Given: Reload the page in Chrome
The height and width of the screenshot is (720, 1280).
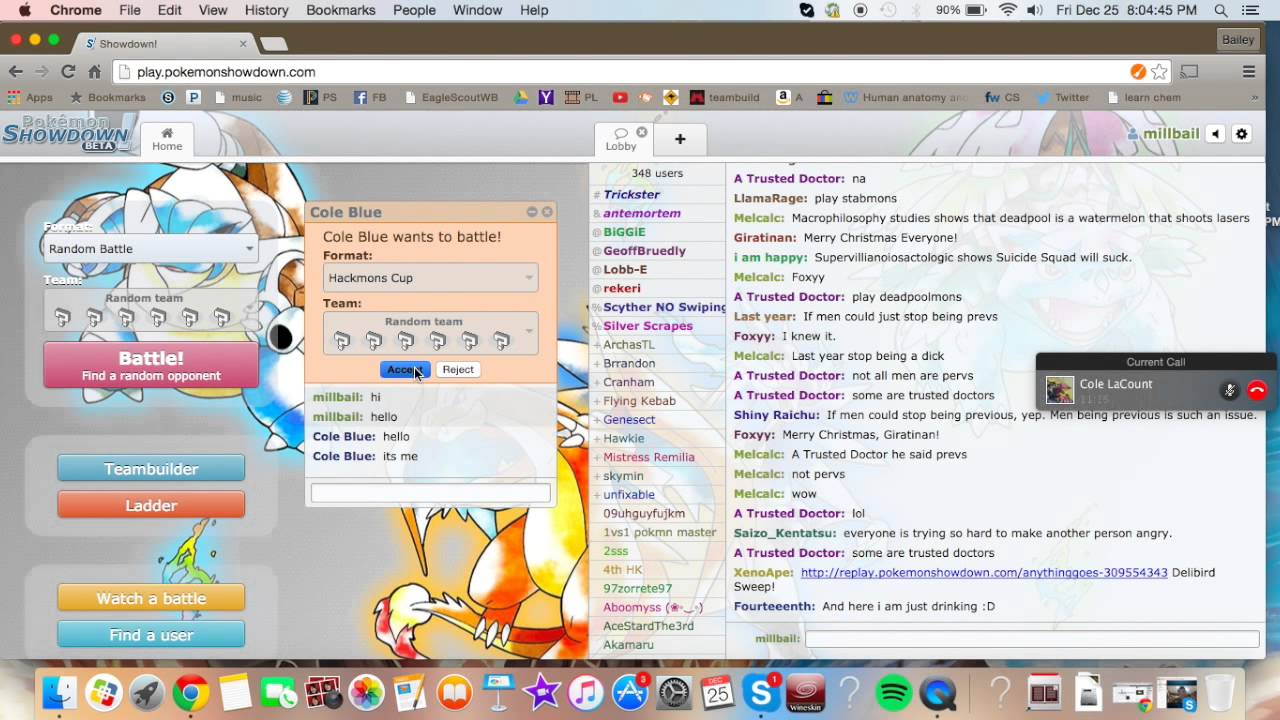Looking at the screenshot, I should 68,72.
